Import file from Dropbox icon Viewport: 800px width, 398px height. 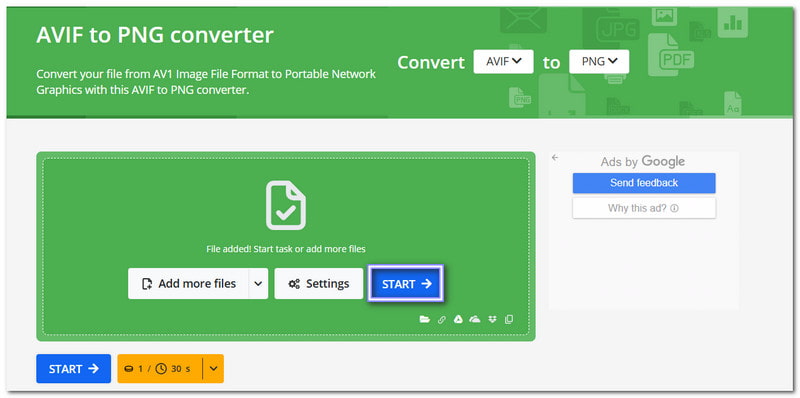click(x=492, y=319)
